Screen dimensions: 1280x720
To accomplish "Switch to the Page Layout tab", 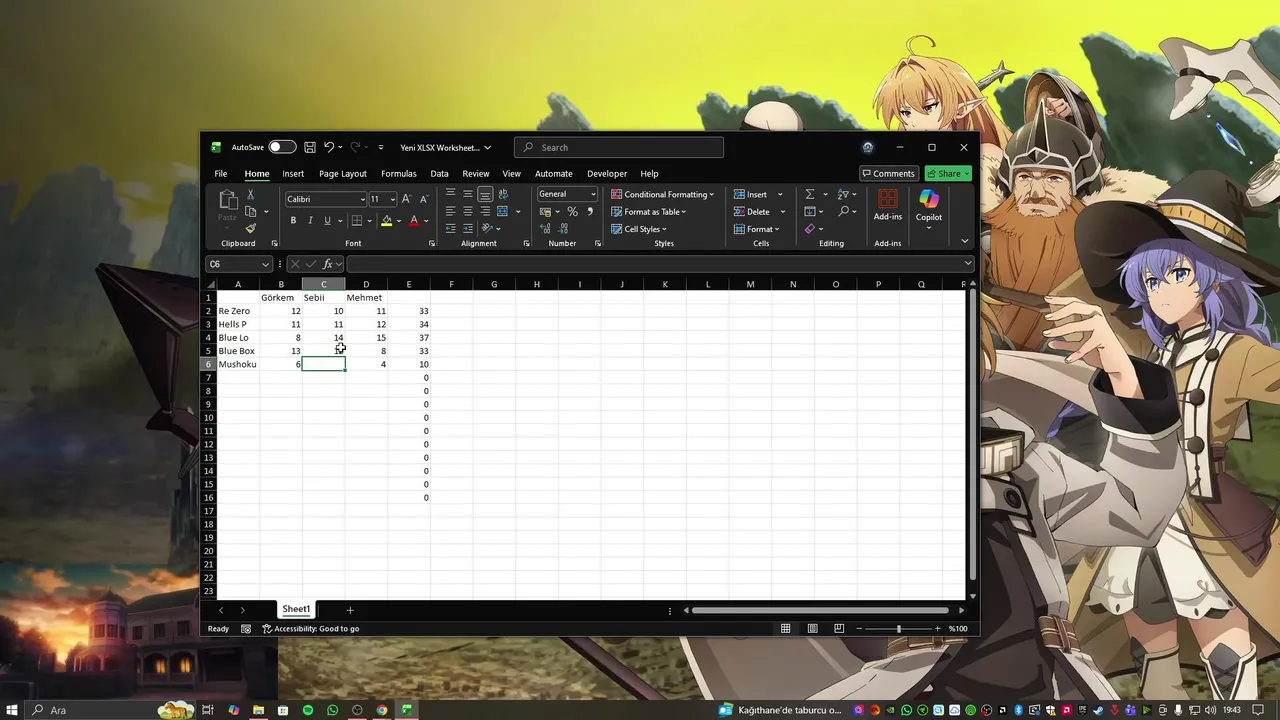I will pos(343,173).
